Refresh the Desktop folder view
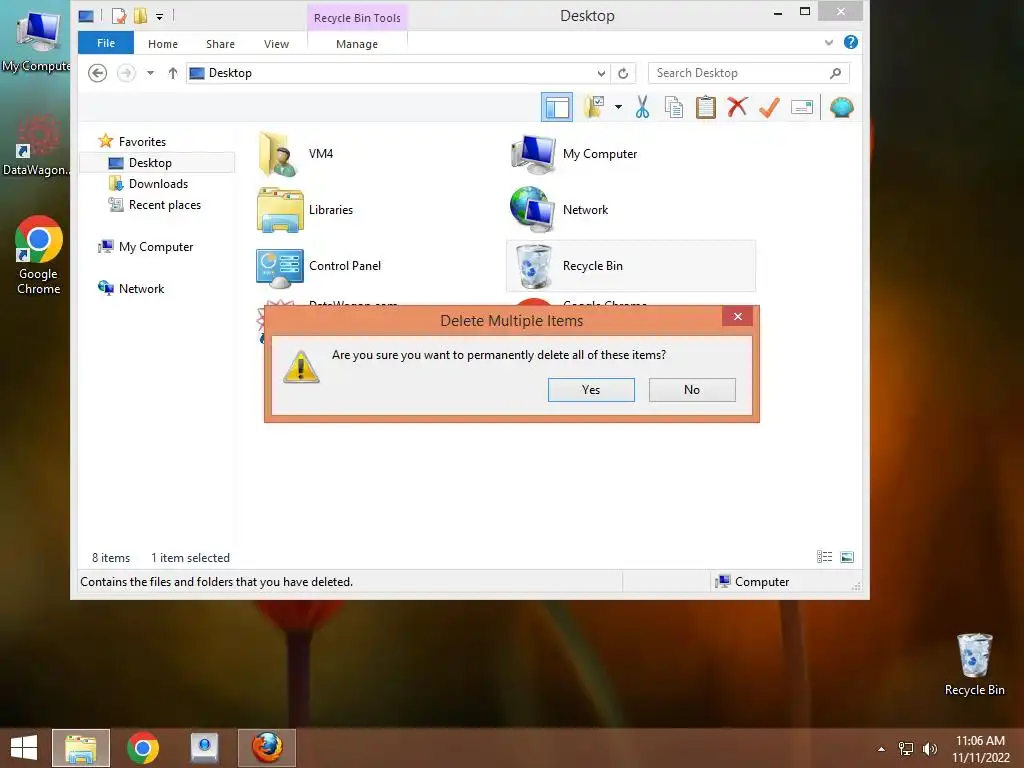Screen dimensions: 1024x768 coord(623,73)
